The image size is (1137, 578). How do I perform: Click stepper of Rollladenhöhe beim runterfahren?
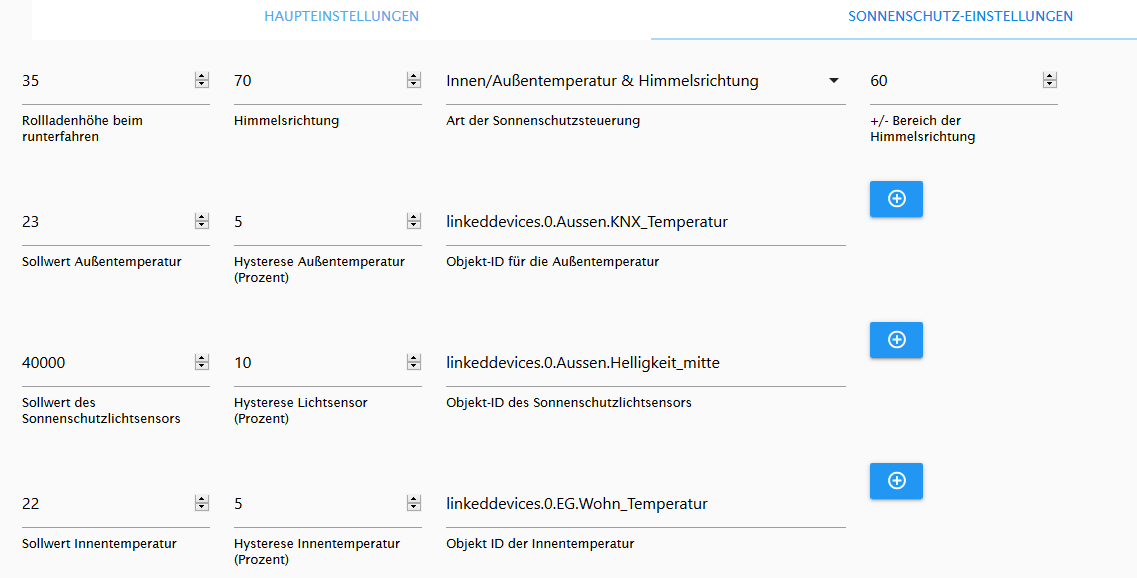202,80
